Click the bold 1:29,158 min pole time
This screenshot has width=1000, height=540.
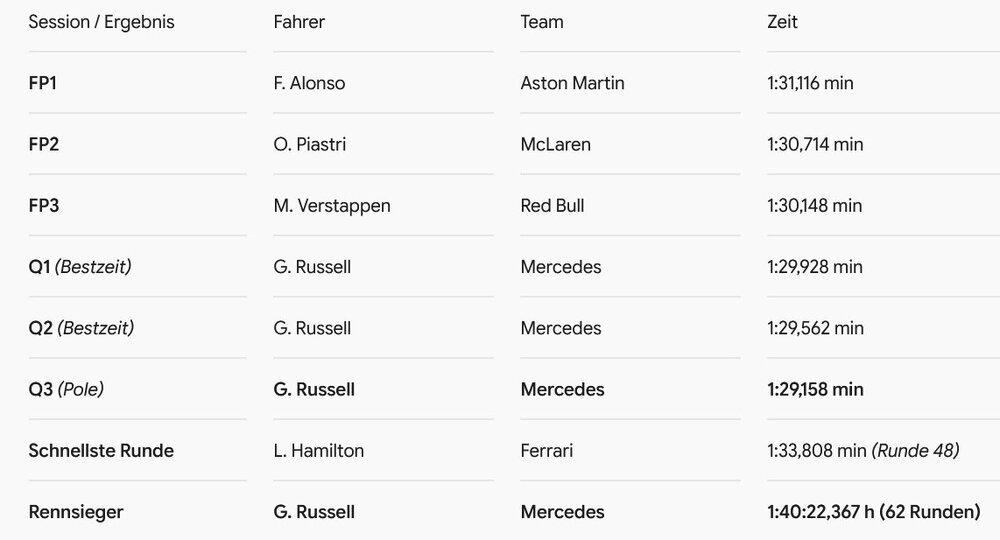pyautogui.click(x=816, y=389)
